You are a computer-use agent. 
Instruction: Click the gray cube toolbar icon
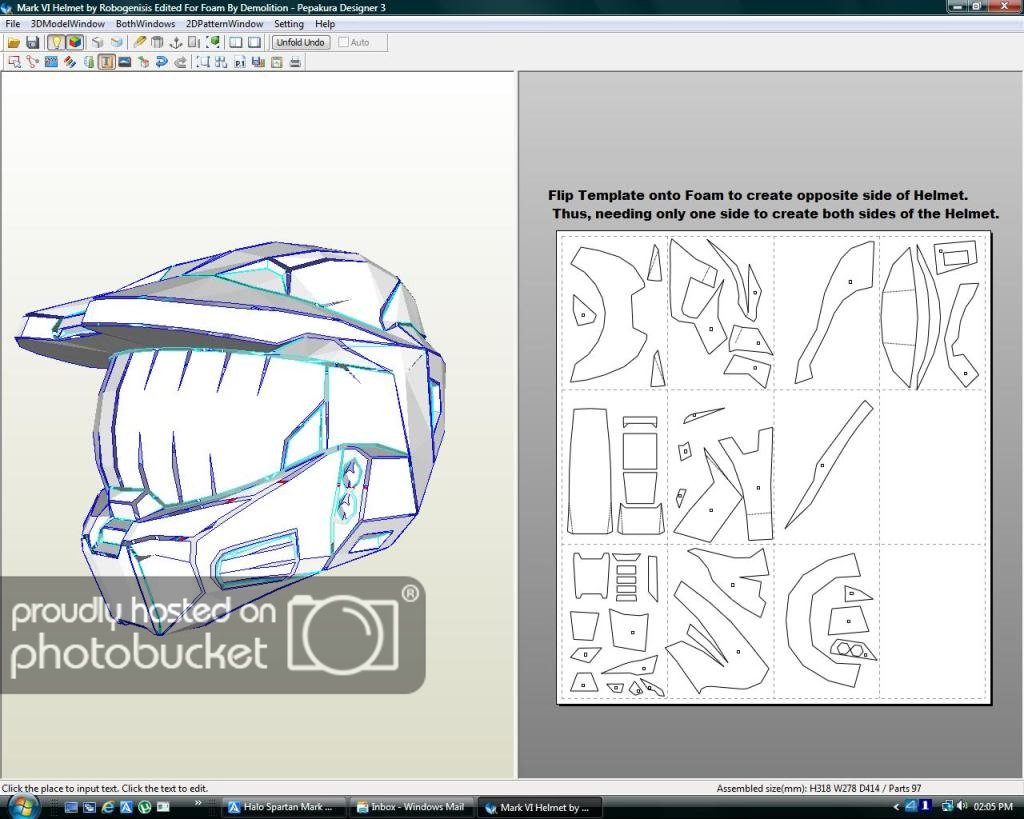(97, 42)
